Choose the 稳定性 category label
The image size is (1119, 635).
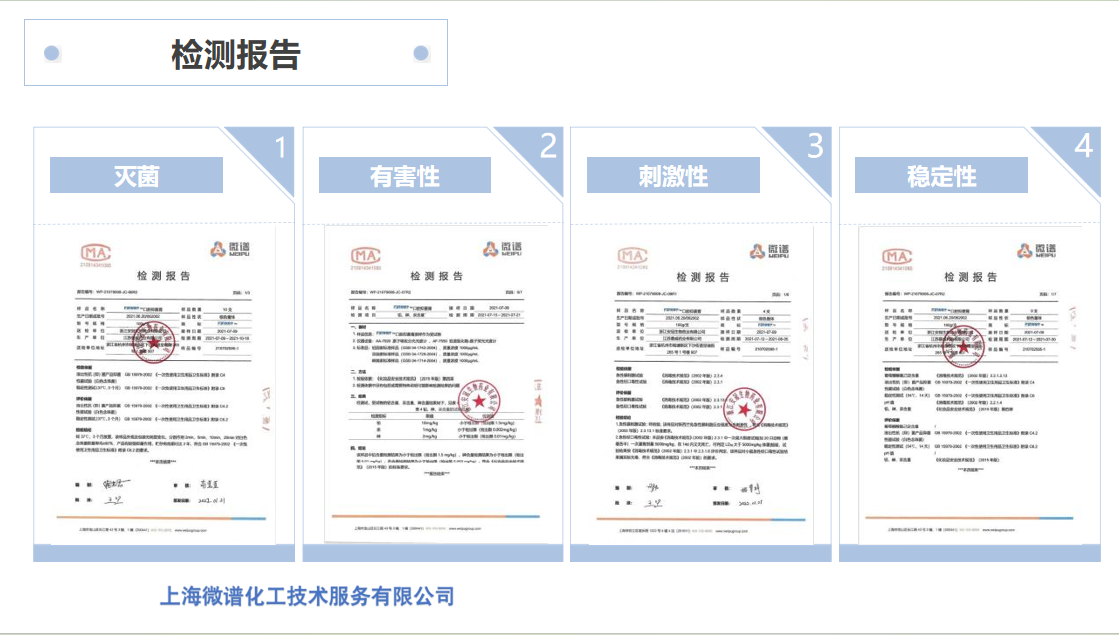point(940,176)
